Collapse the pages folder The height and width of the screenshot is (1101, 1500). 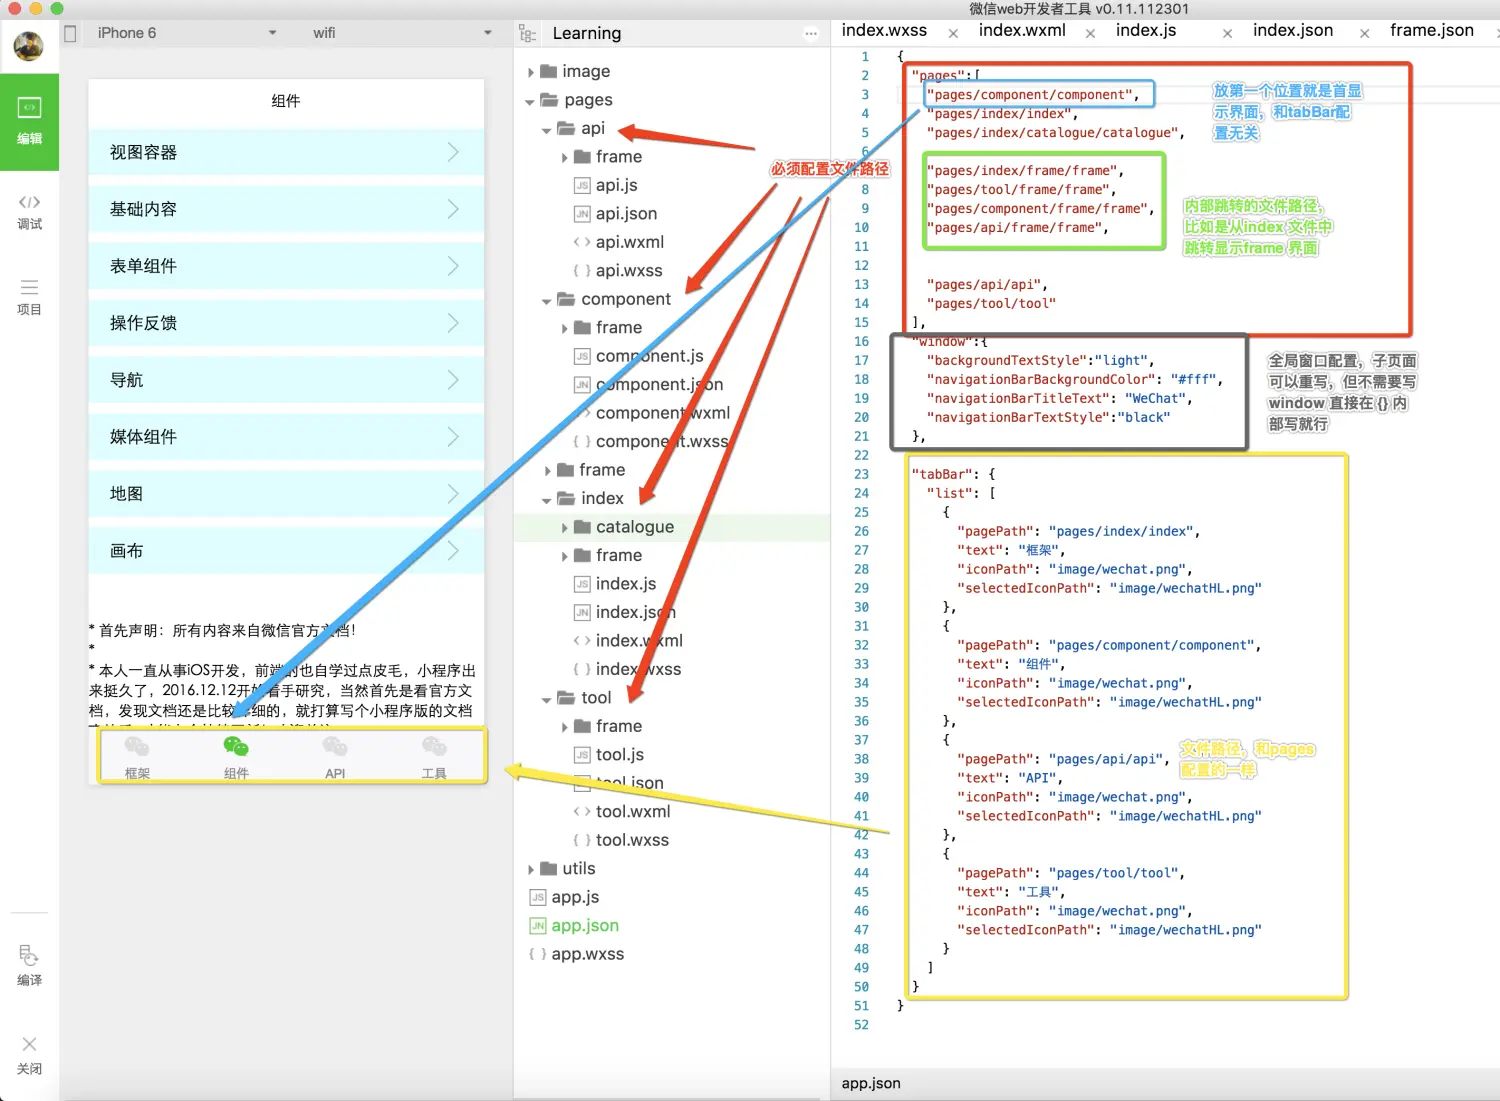coord(530,101)
